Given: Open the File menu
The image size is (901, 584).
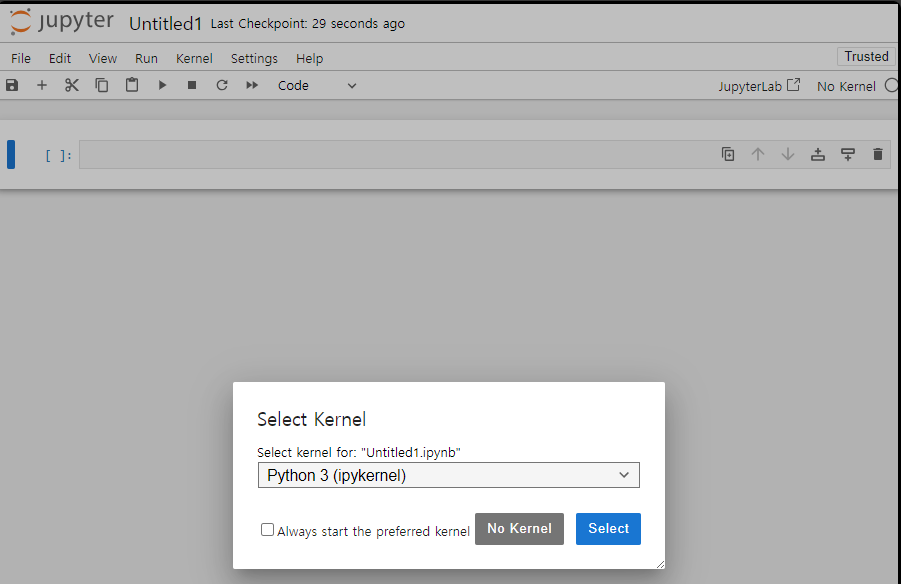Looking at the screenshot, I should coord(21,59).
